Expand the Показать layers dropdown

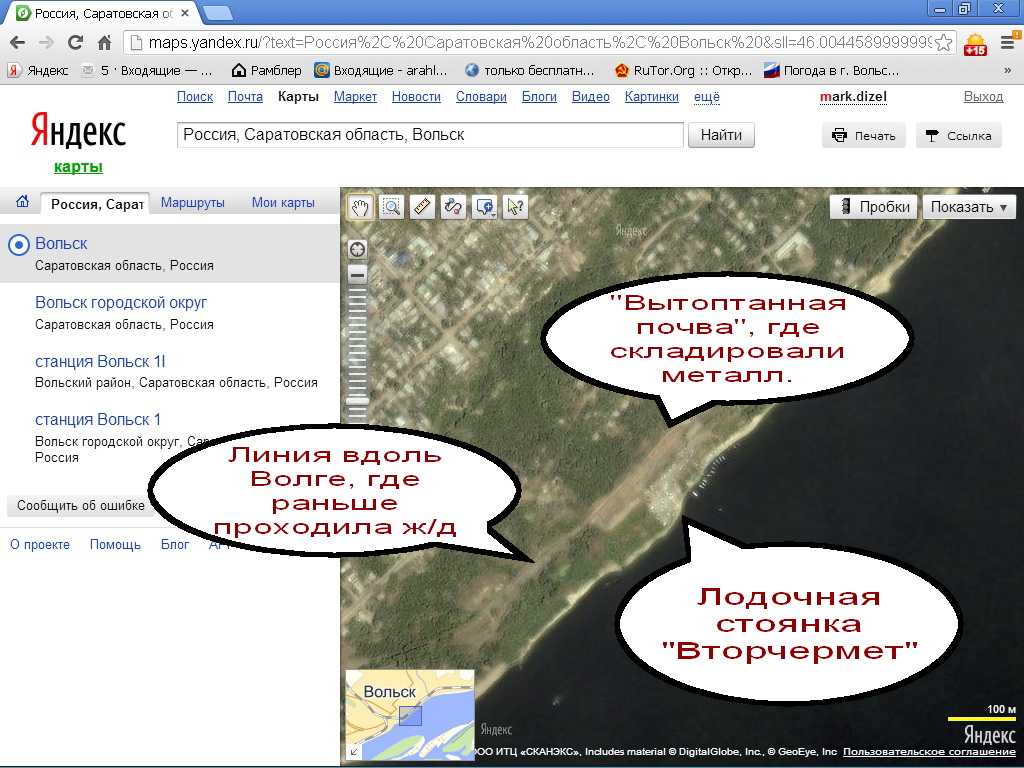click(x=969, y=207)
